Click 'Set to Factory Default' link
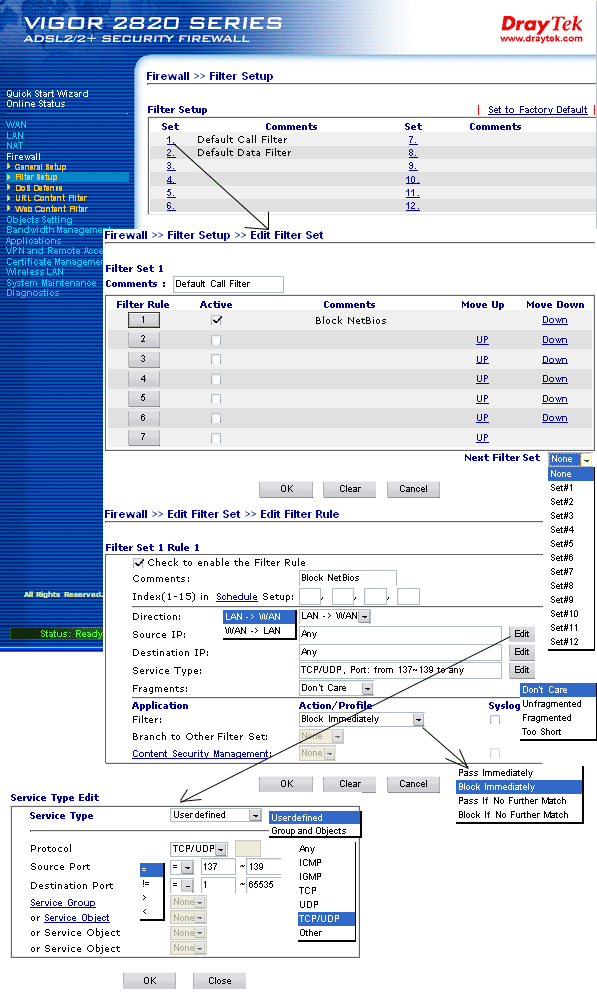This screenshot has height=992, width=597. click(x=538, y=109)
